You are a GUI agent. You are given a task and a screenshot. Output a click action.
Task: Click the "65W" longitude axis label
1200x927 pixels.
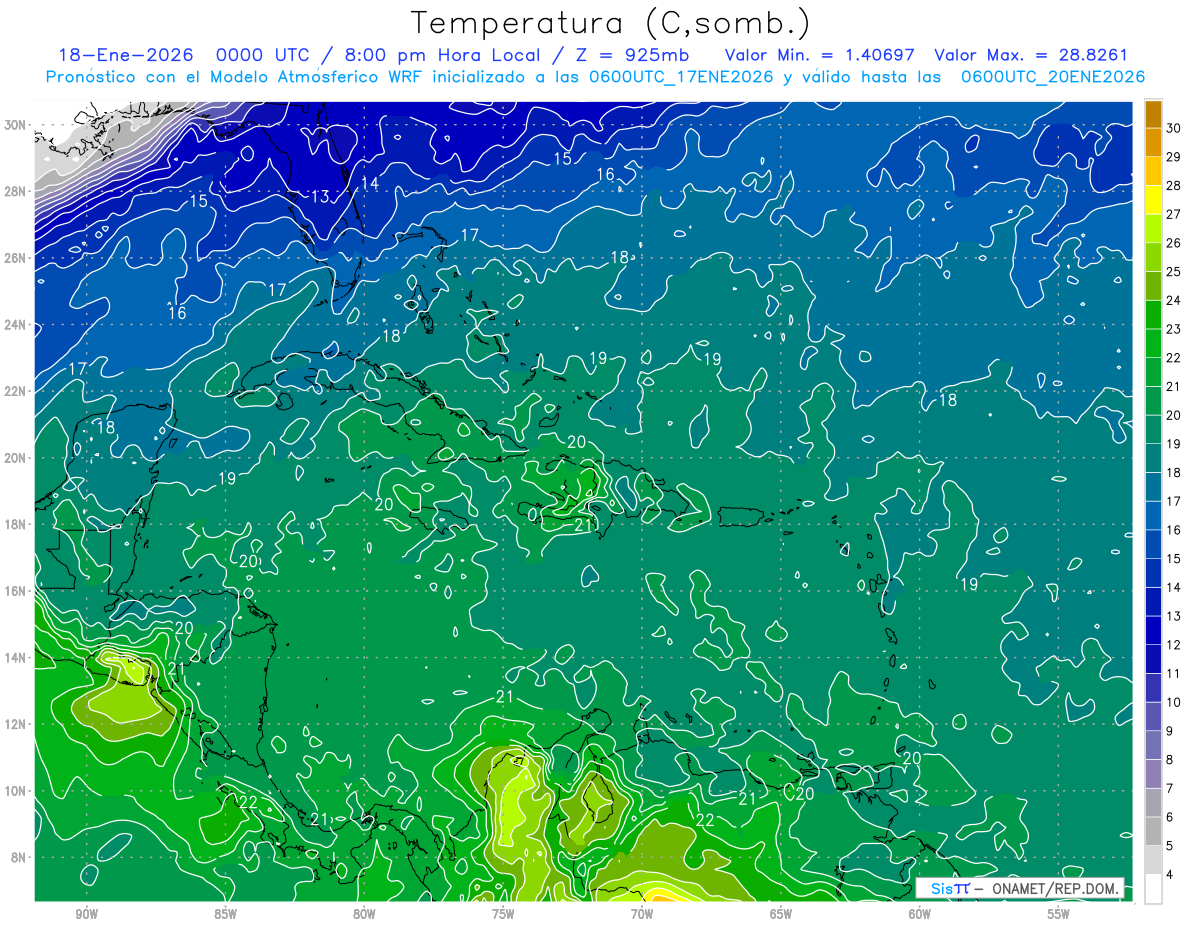pos(781,914)
